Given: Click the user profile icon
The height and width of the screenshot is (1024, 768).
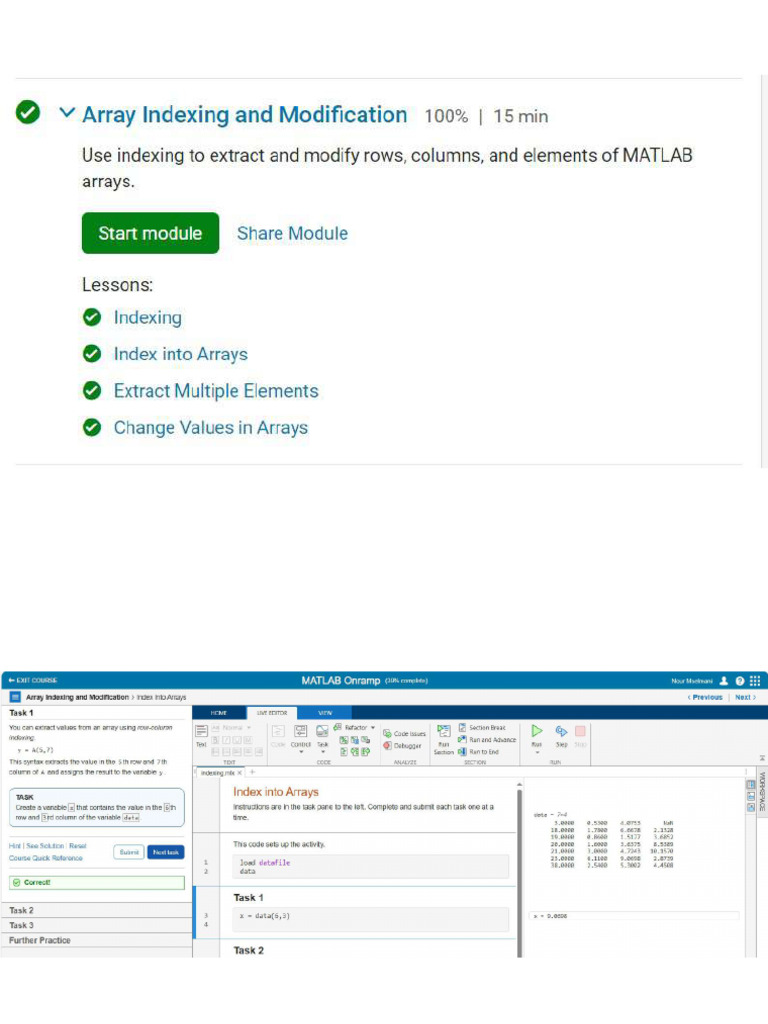Looking at the screenshot, I should (724, 680).
